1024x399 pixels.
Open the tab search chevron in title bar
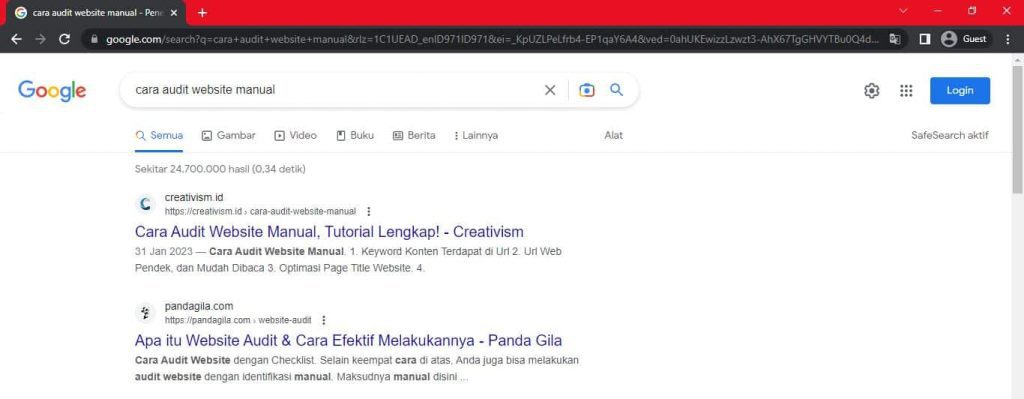coord(904,10)
